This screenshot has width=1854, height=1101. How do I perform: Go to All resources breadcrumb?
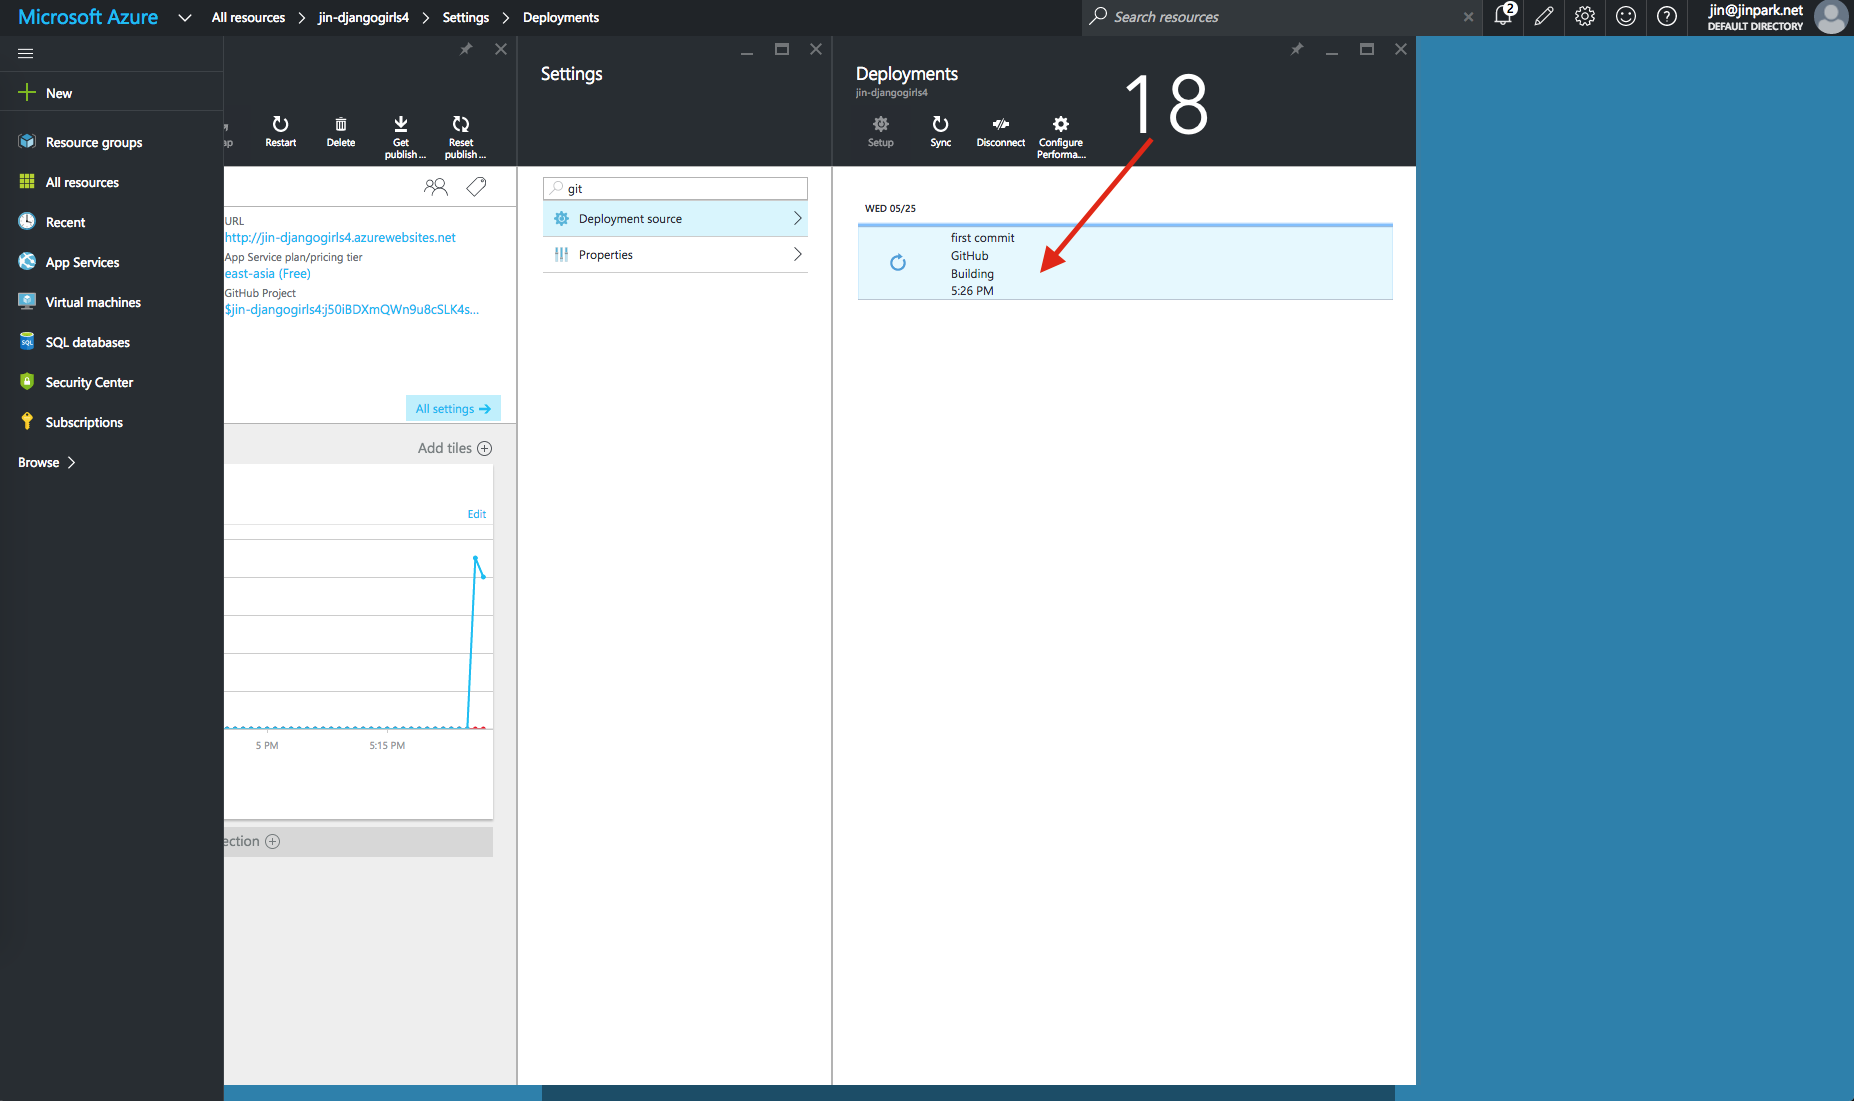coord(248,17)
